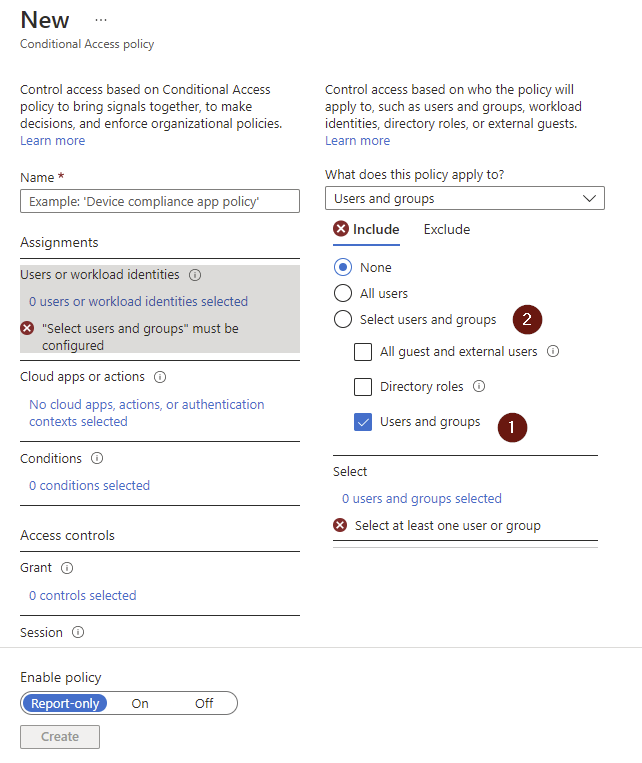Image resolution: width=642 pixels, height=763 pixels.
Task: Click the Grant info icon
Action: point(67,568)
